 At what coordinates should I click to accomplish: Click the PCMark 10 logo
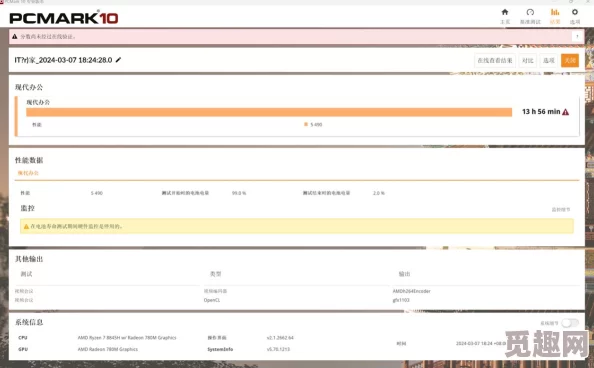pos(64,18)
